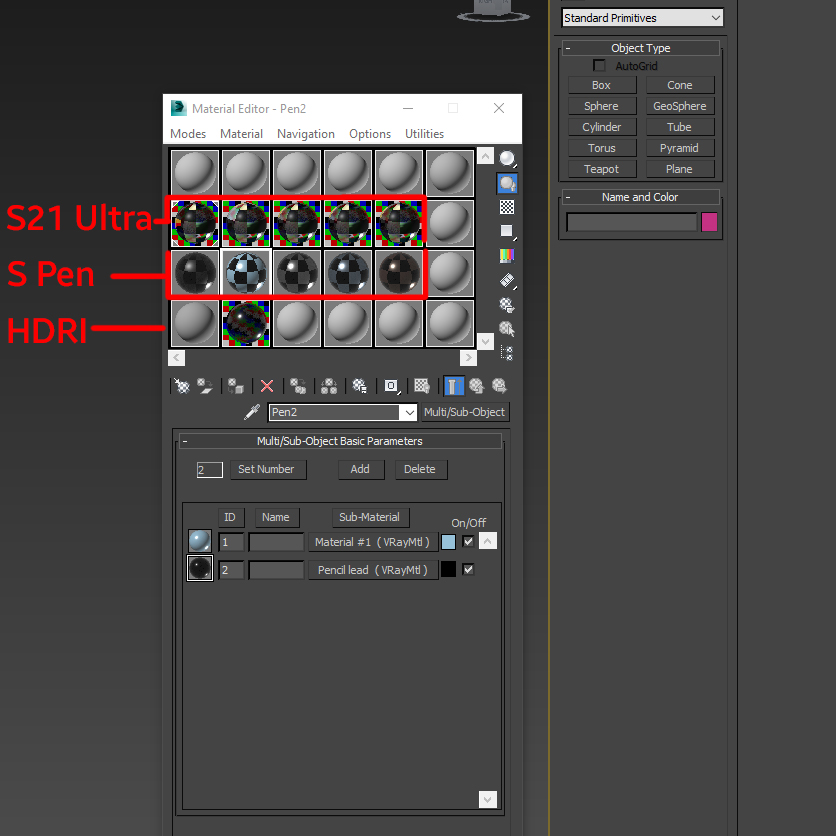
Task: Click the Multi/Sub-Object material type button
Action: point(465,413)
